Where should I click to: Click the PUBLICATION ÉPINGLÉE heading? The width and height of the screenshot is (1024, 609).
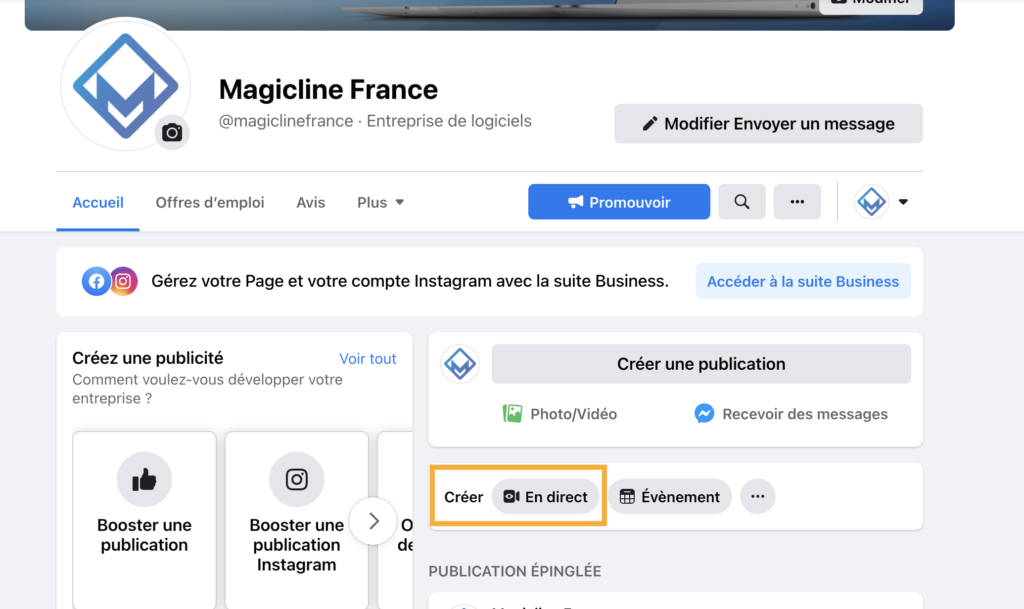(515, 571)
